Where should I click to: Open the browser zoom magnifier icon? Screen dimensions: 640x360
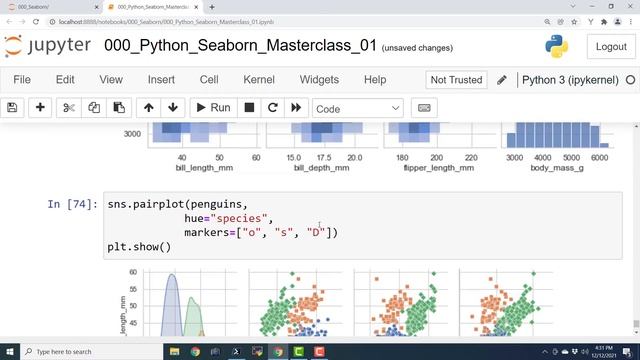[547, 22]
